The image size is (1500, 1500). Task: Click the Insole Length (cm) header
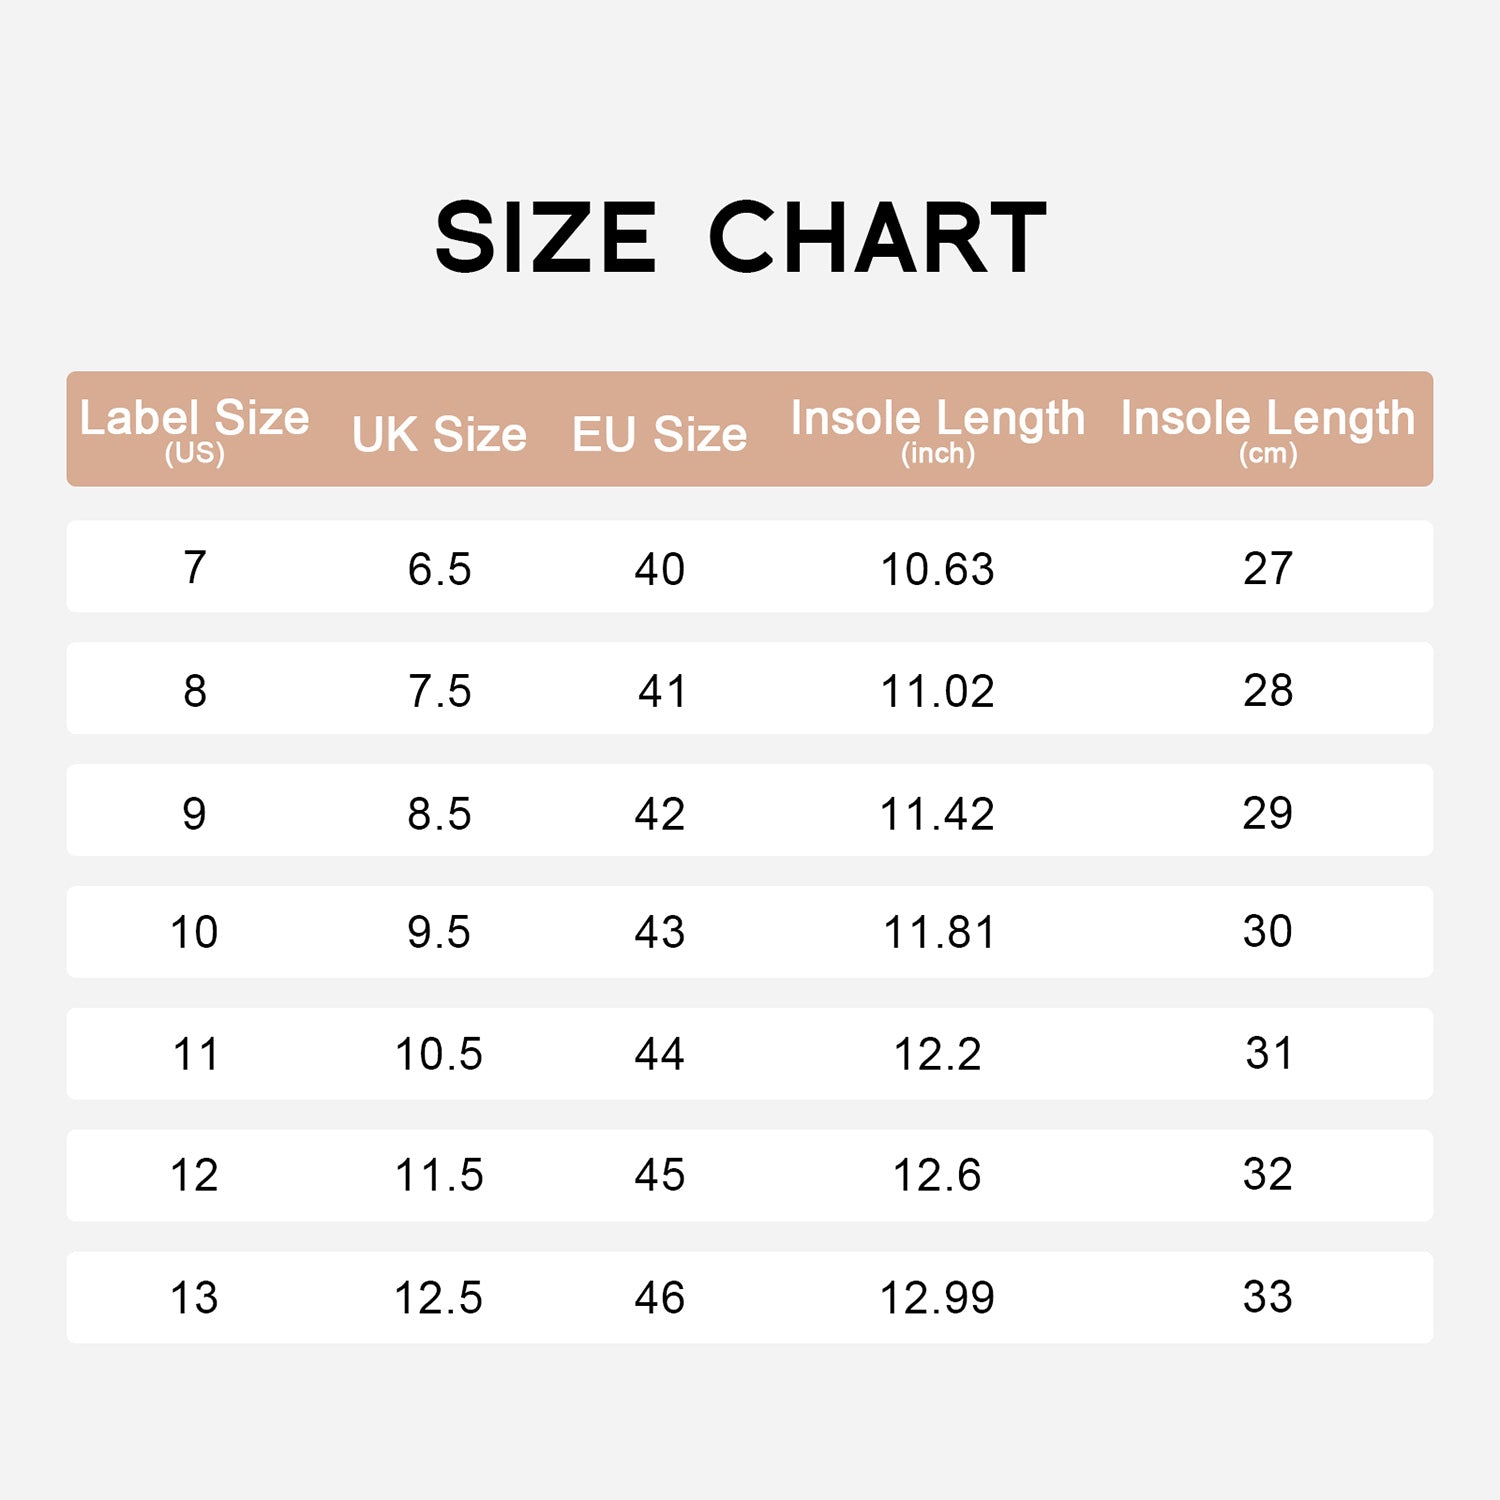(1267, 430)
